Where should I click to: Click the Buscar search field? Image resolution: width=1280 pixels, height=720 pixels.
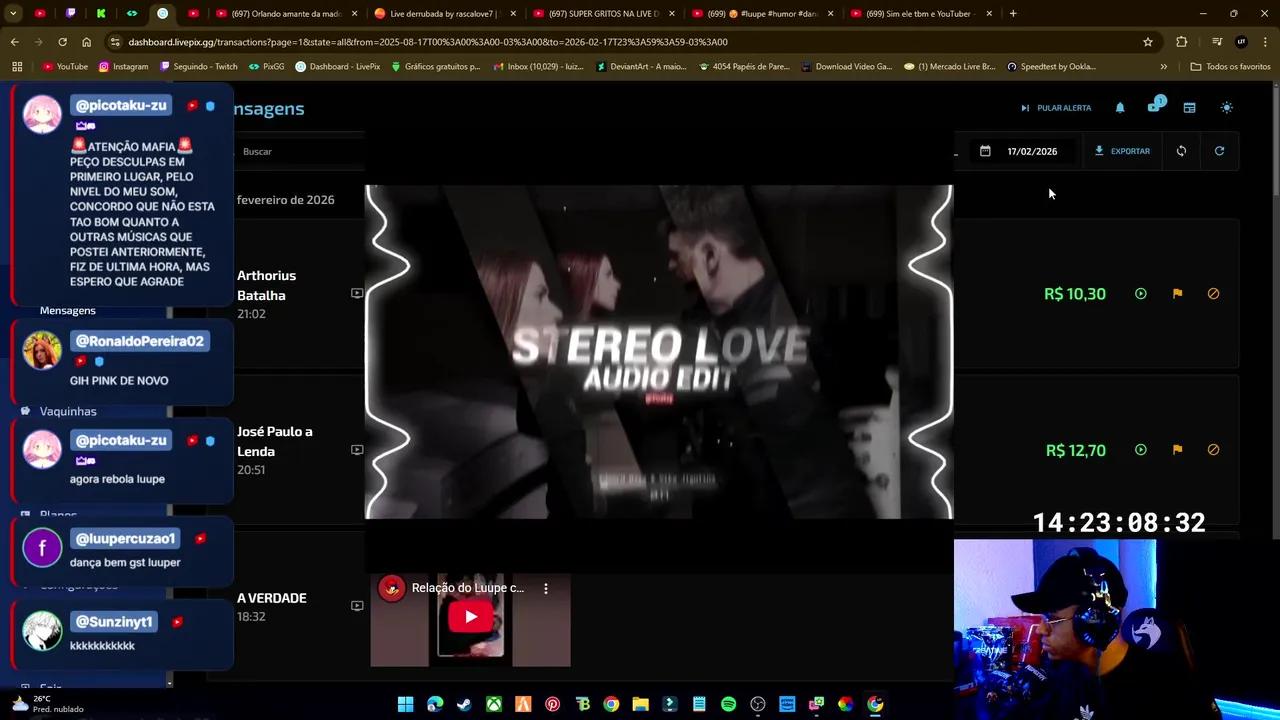click(x=300, y=151)
